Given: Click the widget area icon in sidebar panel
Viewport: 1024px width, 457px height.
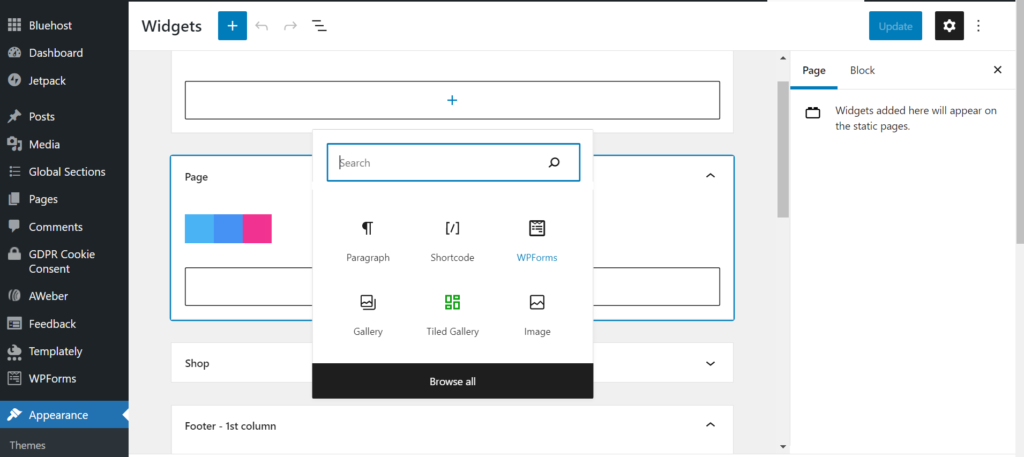Looking at the screenshot, I should point(812,112).
